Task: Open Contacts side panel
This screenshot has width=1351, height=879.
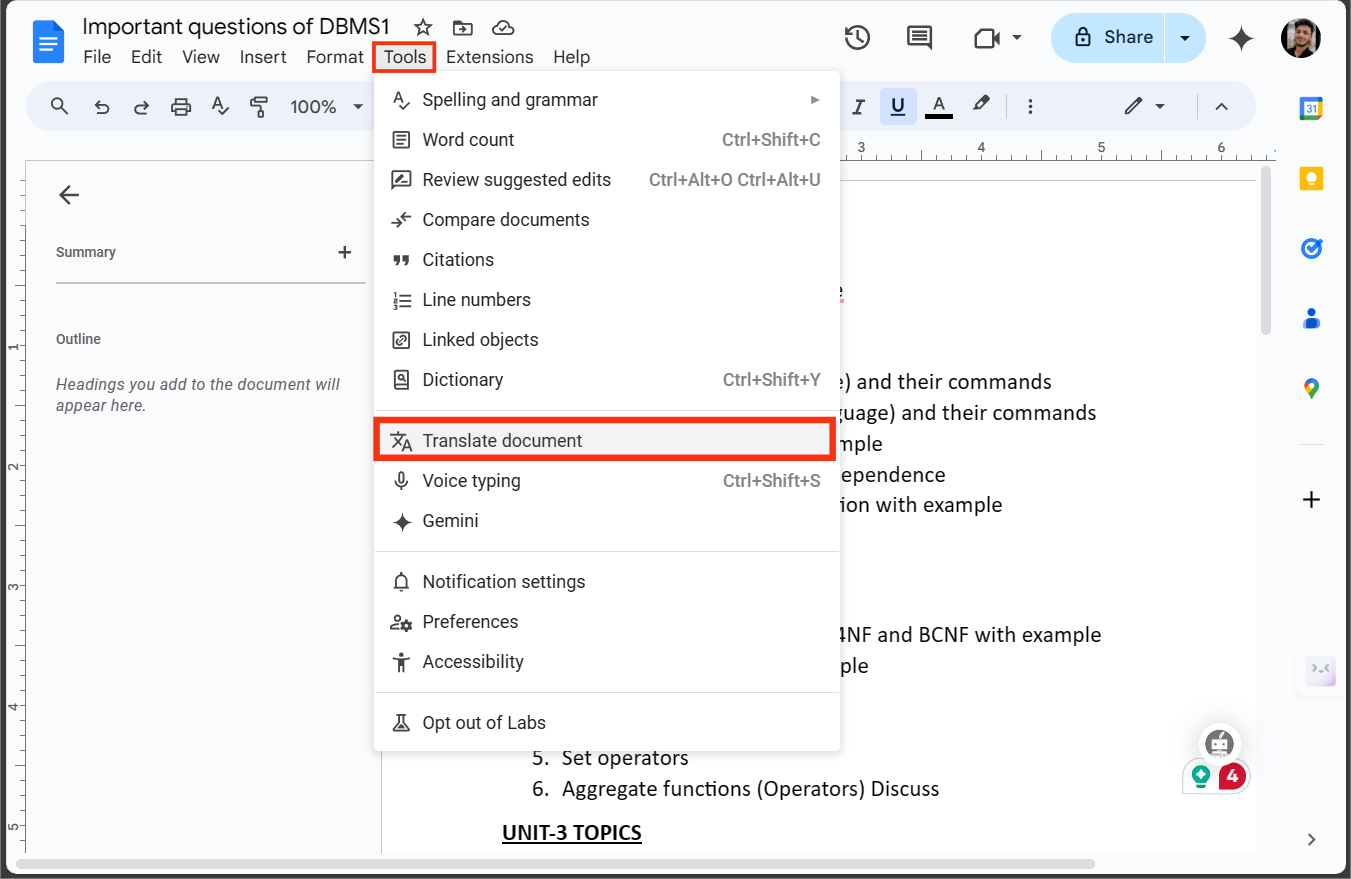Action: 1312,319
